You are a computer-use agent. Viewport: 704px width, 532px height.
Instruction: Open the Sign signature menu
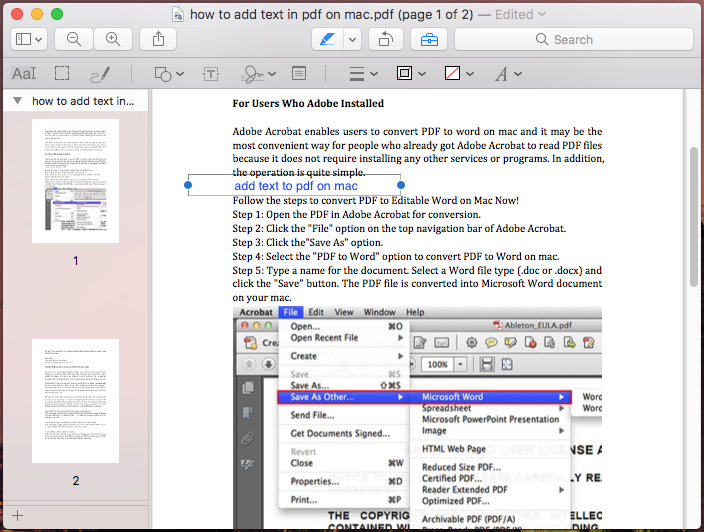coord(258,74)
